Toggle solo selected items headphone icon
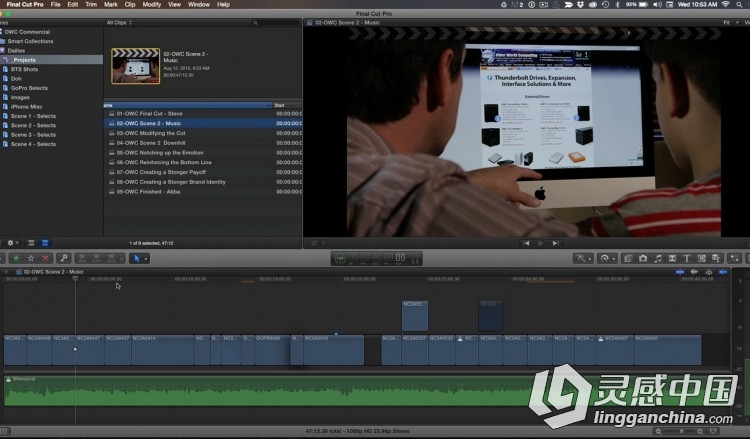 (709, 272)
